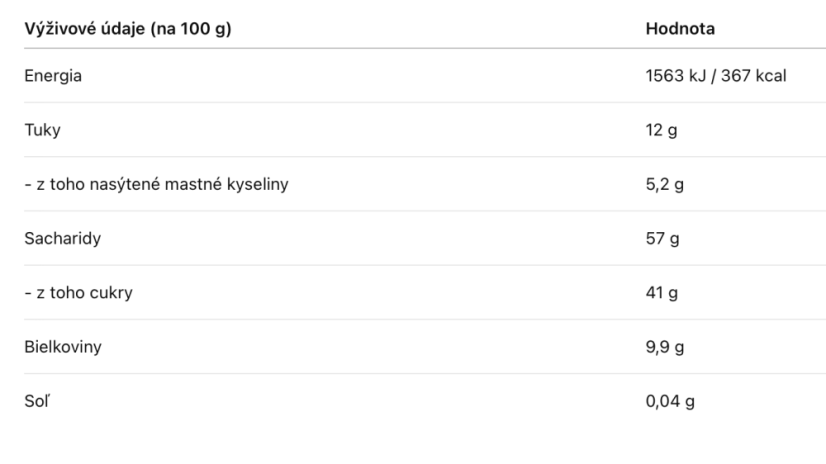Click '(na 100 g)' in the table header

click(191, 28)
